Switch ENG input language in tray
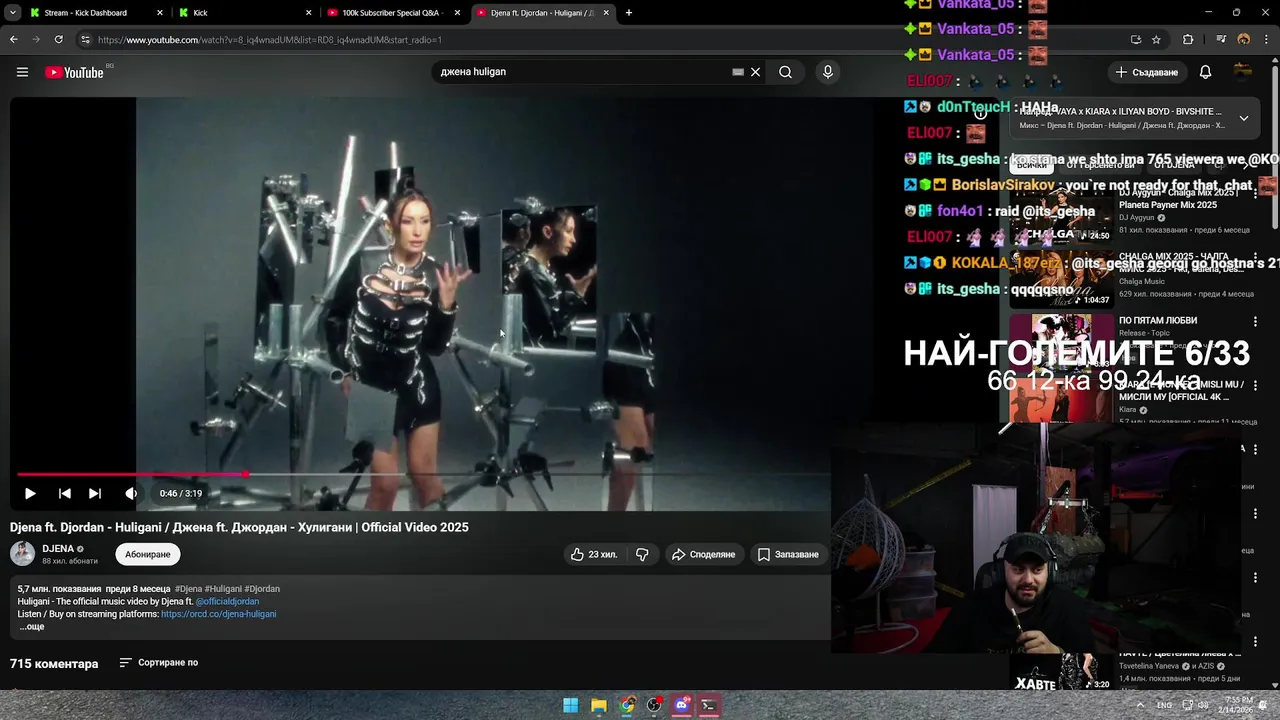The image size is (1280, 720). tap(1164, 705)
